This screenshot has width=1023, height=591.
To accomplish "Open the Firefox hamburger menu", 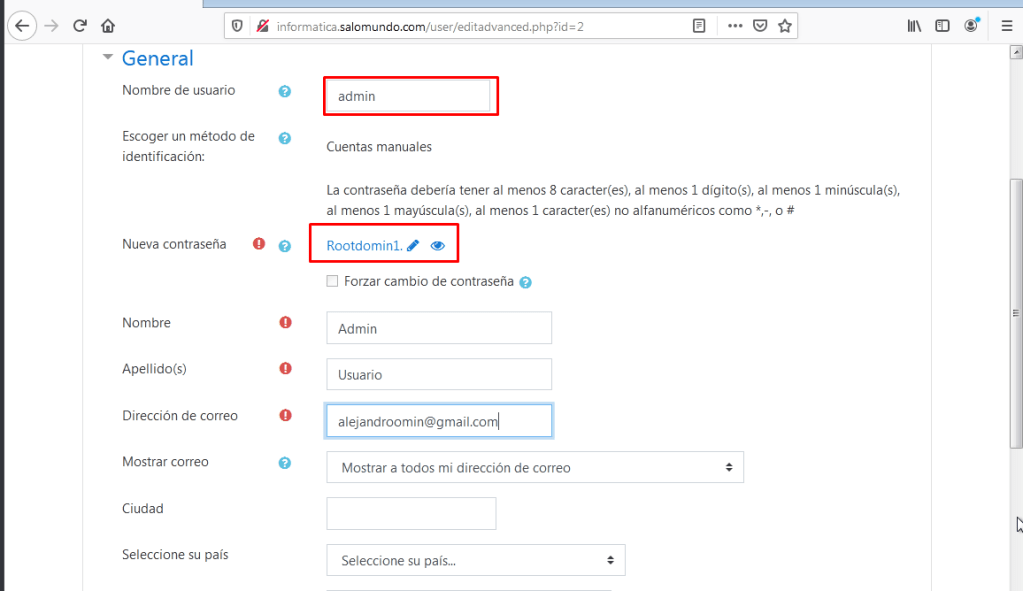I will 1005,26.
